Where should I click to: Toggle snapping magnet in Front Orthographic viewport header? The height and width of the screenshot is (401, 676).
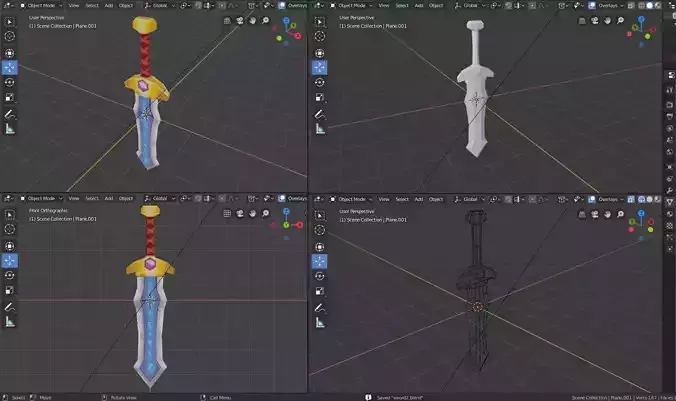pyautogui.click(x=198, y=198)
